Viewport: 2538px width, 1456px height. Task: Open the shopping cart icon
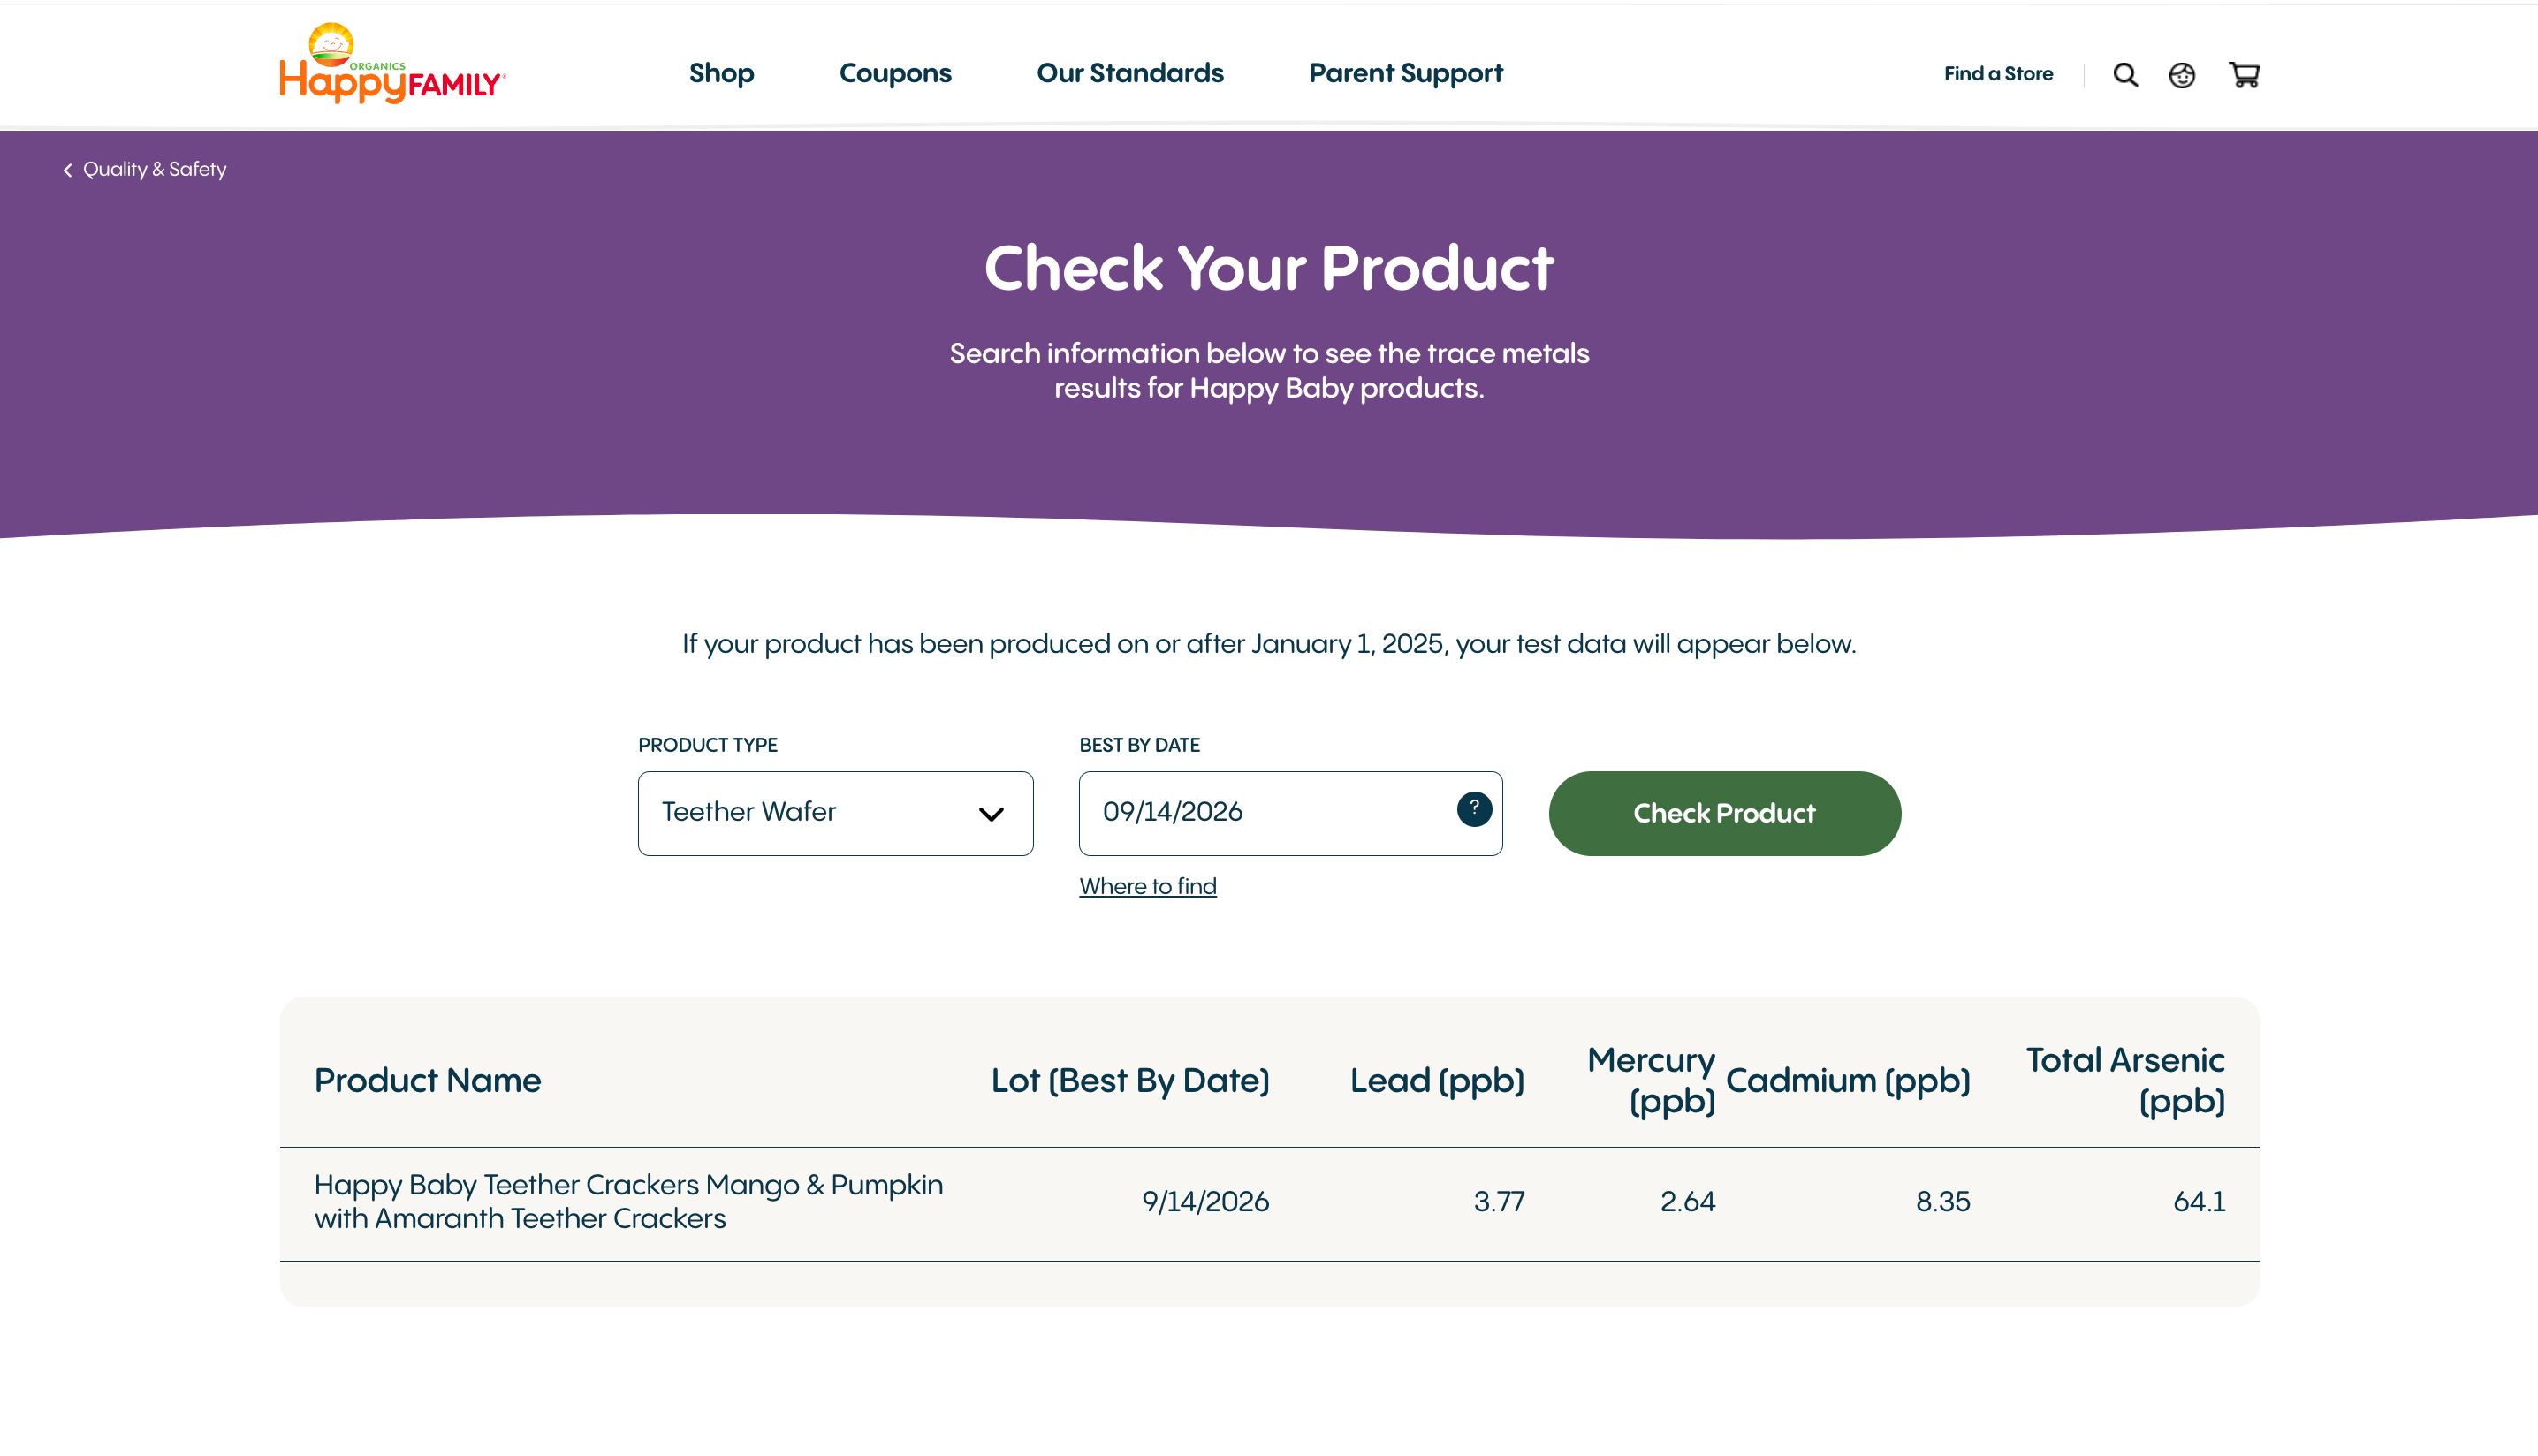pyautogui.click(x=2244, y=75)
